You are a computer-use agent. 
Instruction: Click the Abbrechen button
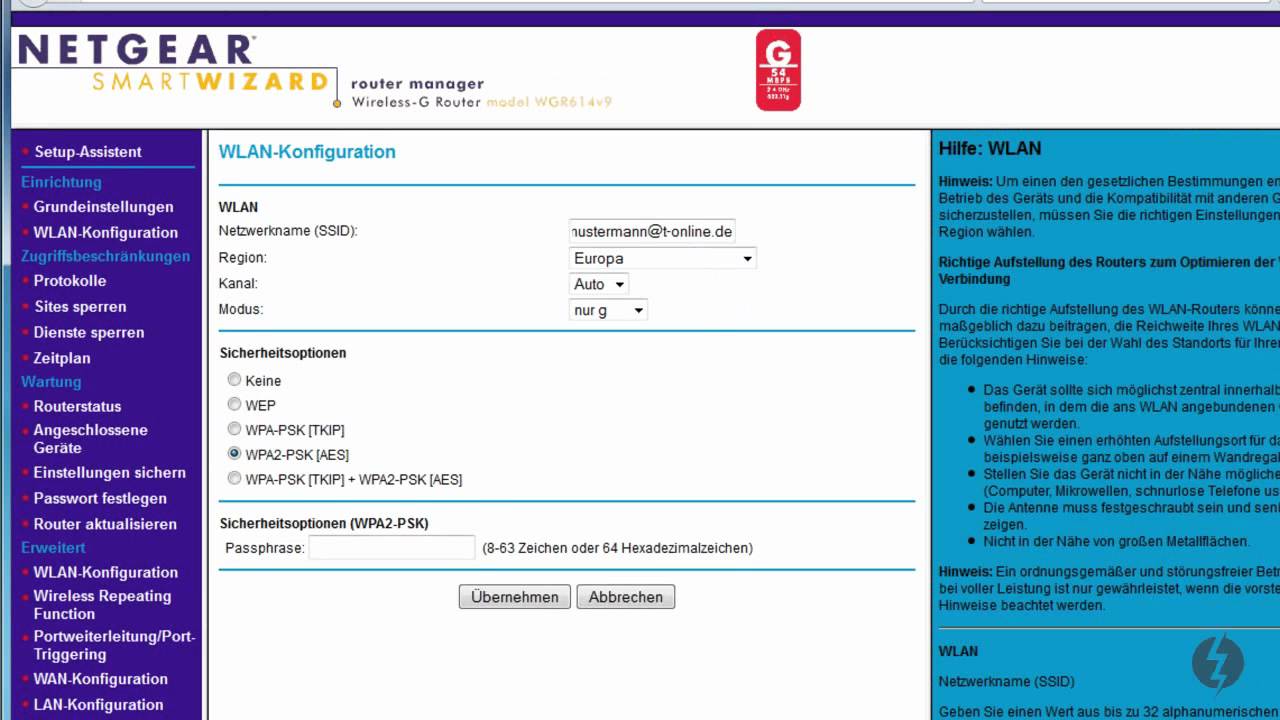click(x=626, y=597)
